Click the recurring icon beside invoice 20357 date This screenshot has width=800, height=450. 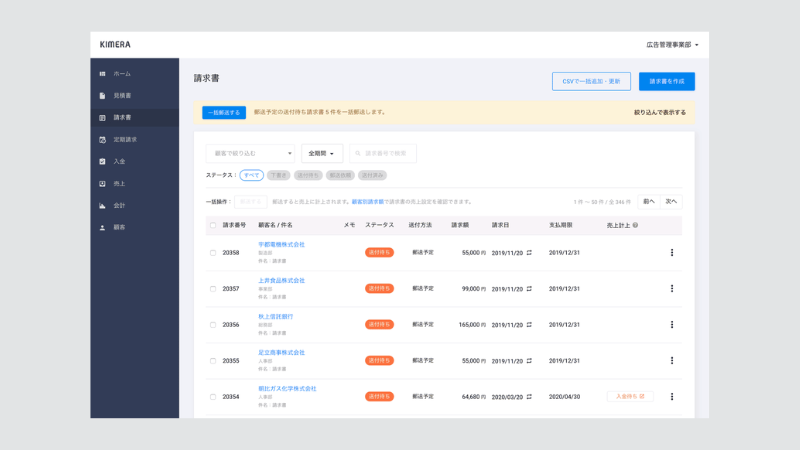[x=527, y=289]
